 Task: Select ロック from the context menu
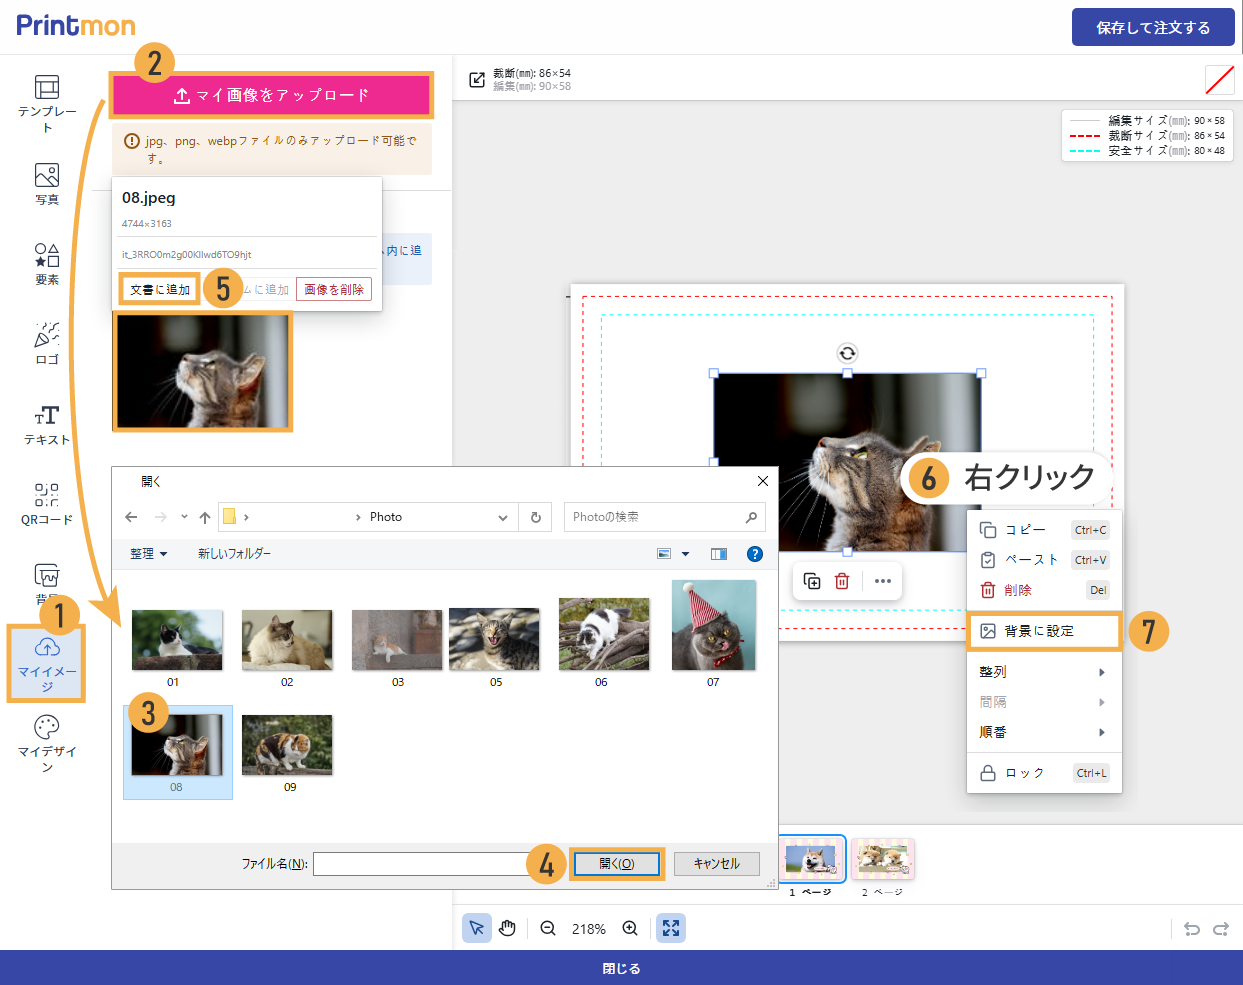click(x=1025, y=773)
